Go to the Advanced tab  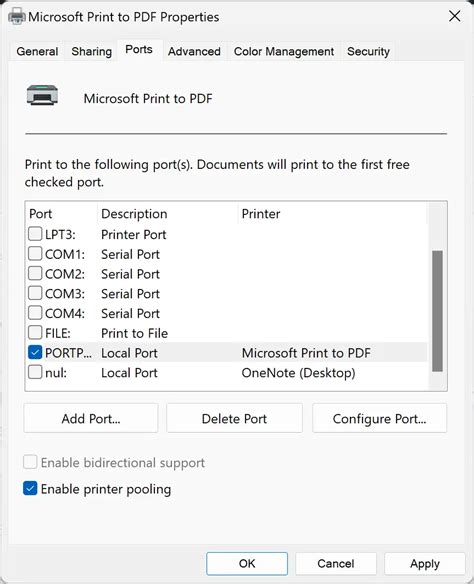coord(194,51)
